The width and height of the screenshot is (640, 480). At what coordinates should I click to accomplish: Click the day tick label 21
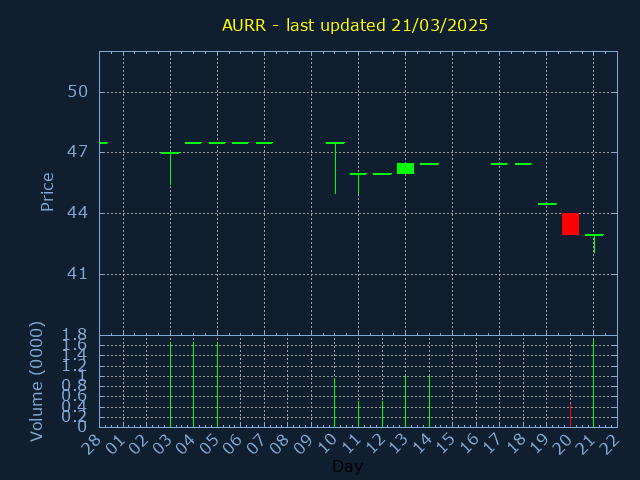point(586,444)
